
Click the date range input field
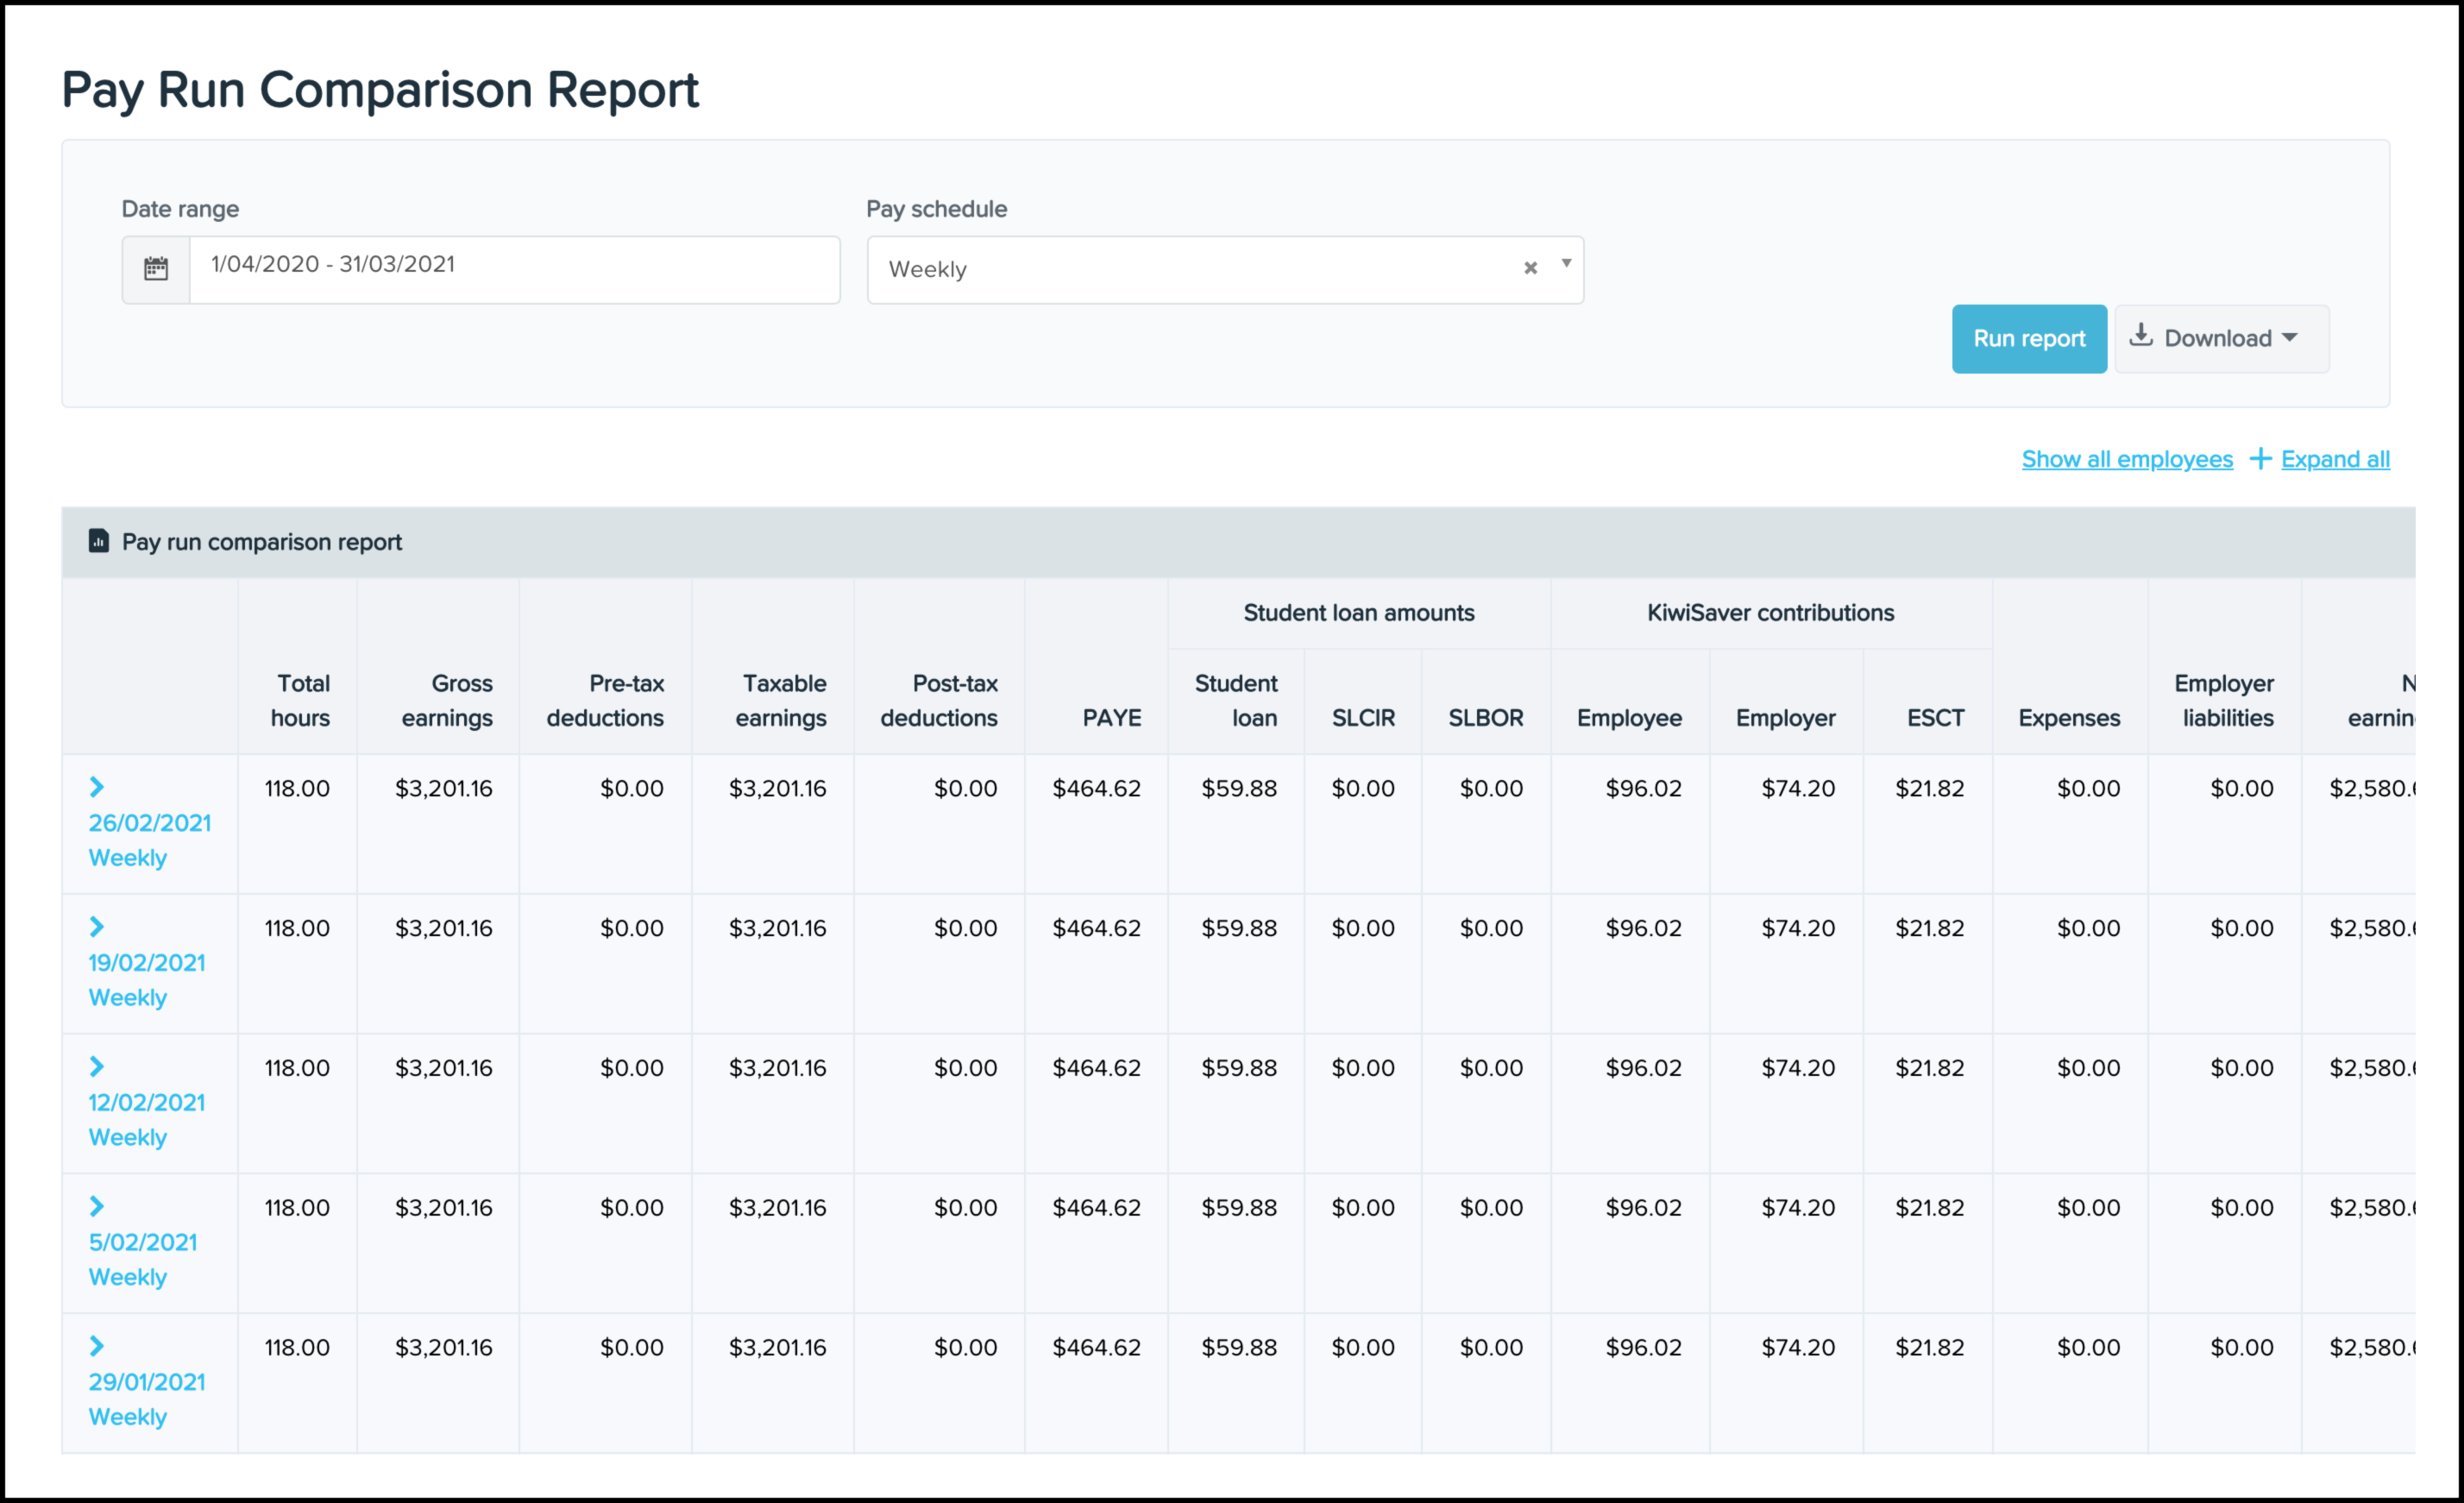coord(514,269)
